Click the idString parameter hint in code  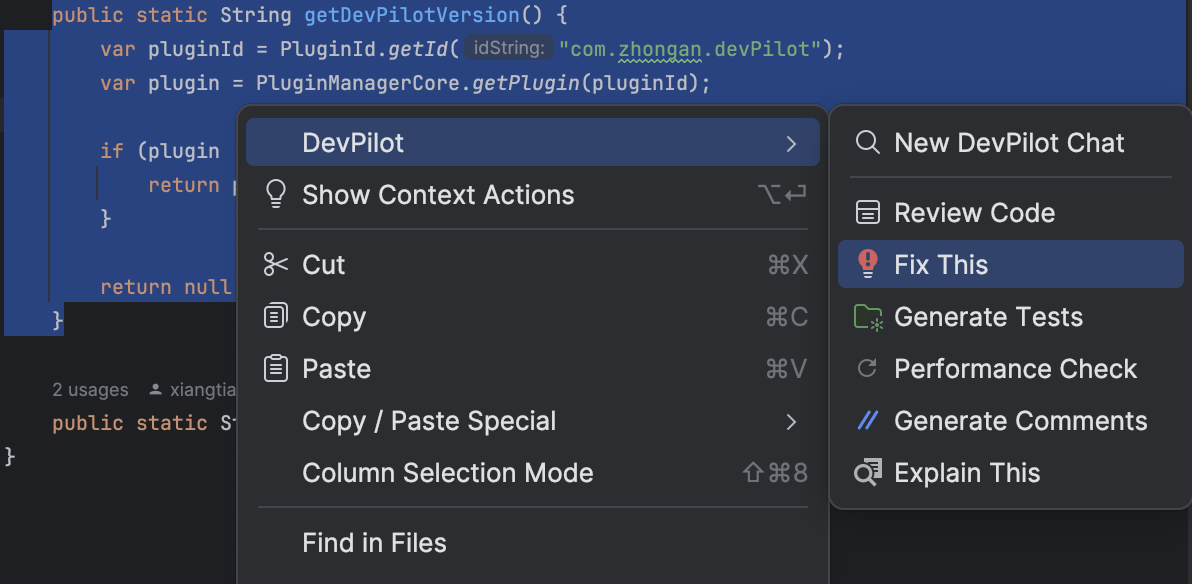pos(510,48)
